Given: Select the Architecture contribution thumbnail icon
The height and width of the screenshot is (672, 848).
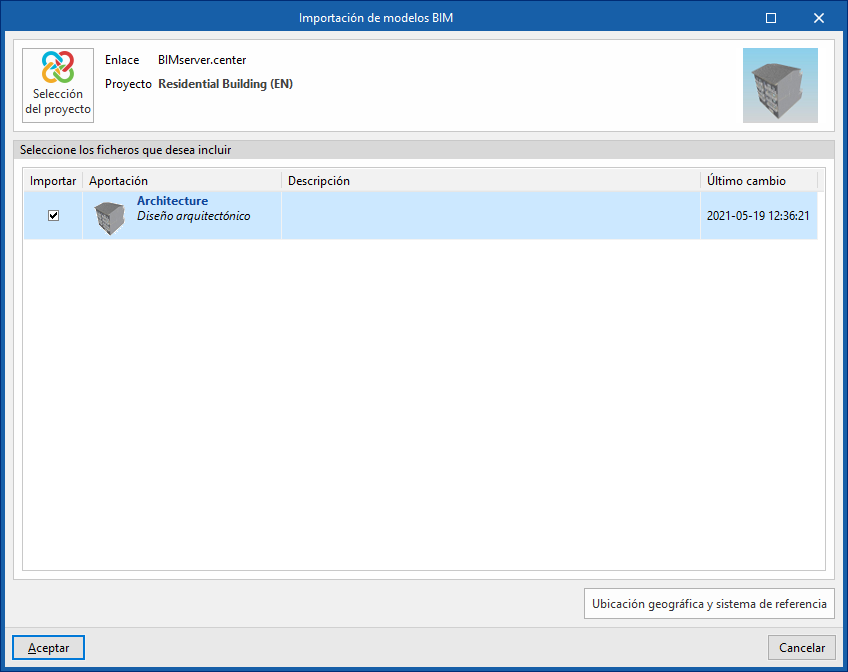Looking at the screenshot, I should click(109, 218).
